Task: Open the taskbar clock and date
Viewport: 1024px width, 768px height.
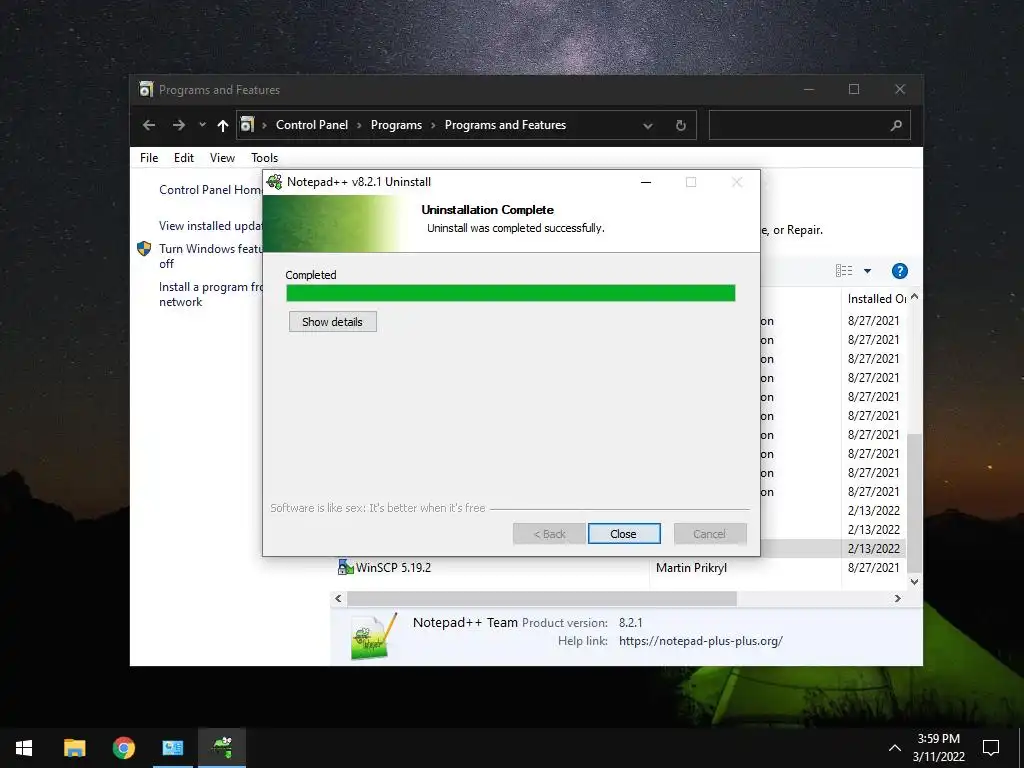Action: point(938,748)
